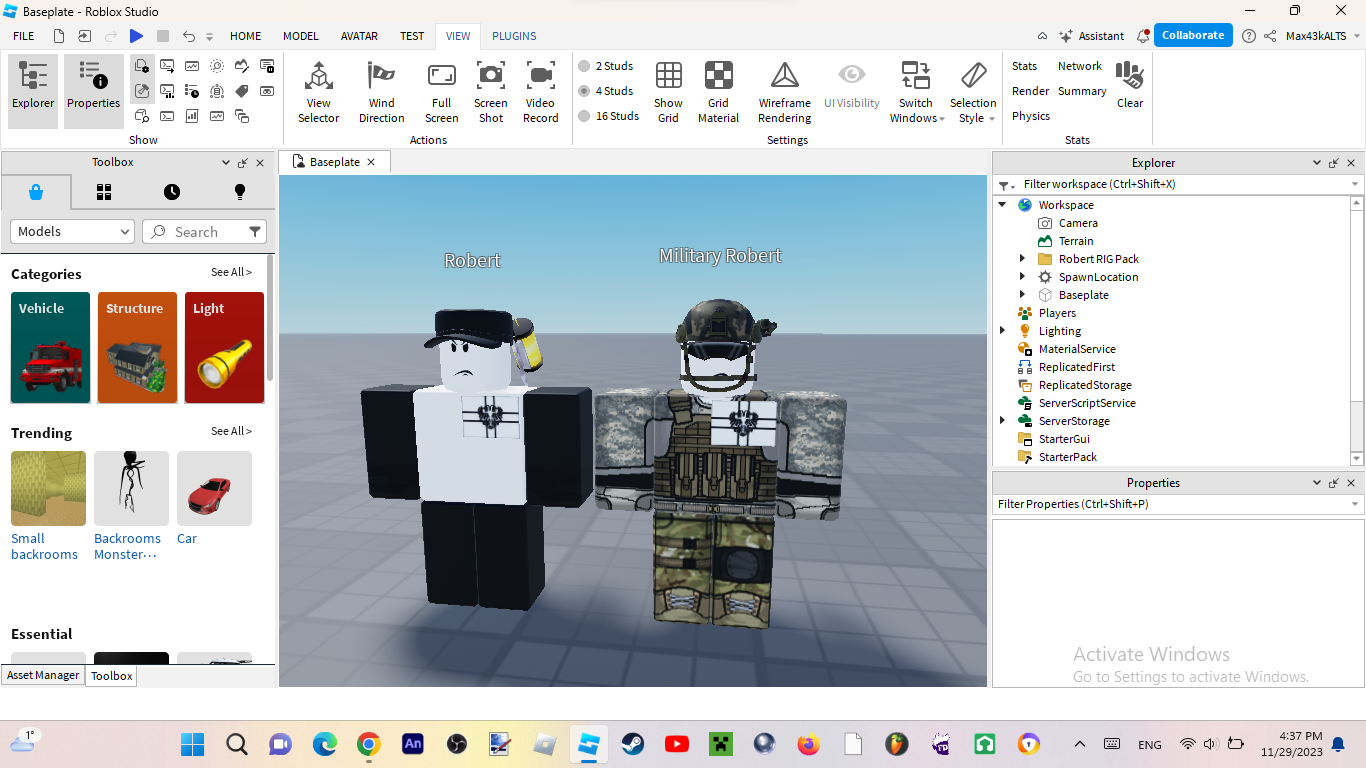Toggle Show Grid
1366x768 pixels.
(x=668, y=91)
